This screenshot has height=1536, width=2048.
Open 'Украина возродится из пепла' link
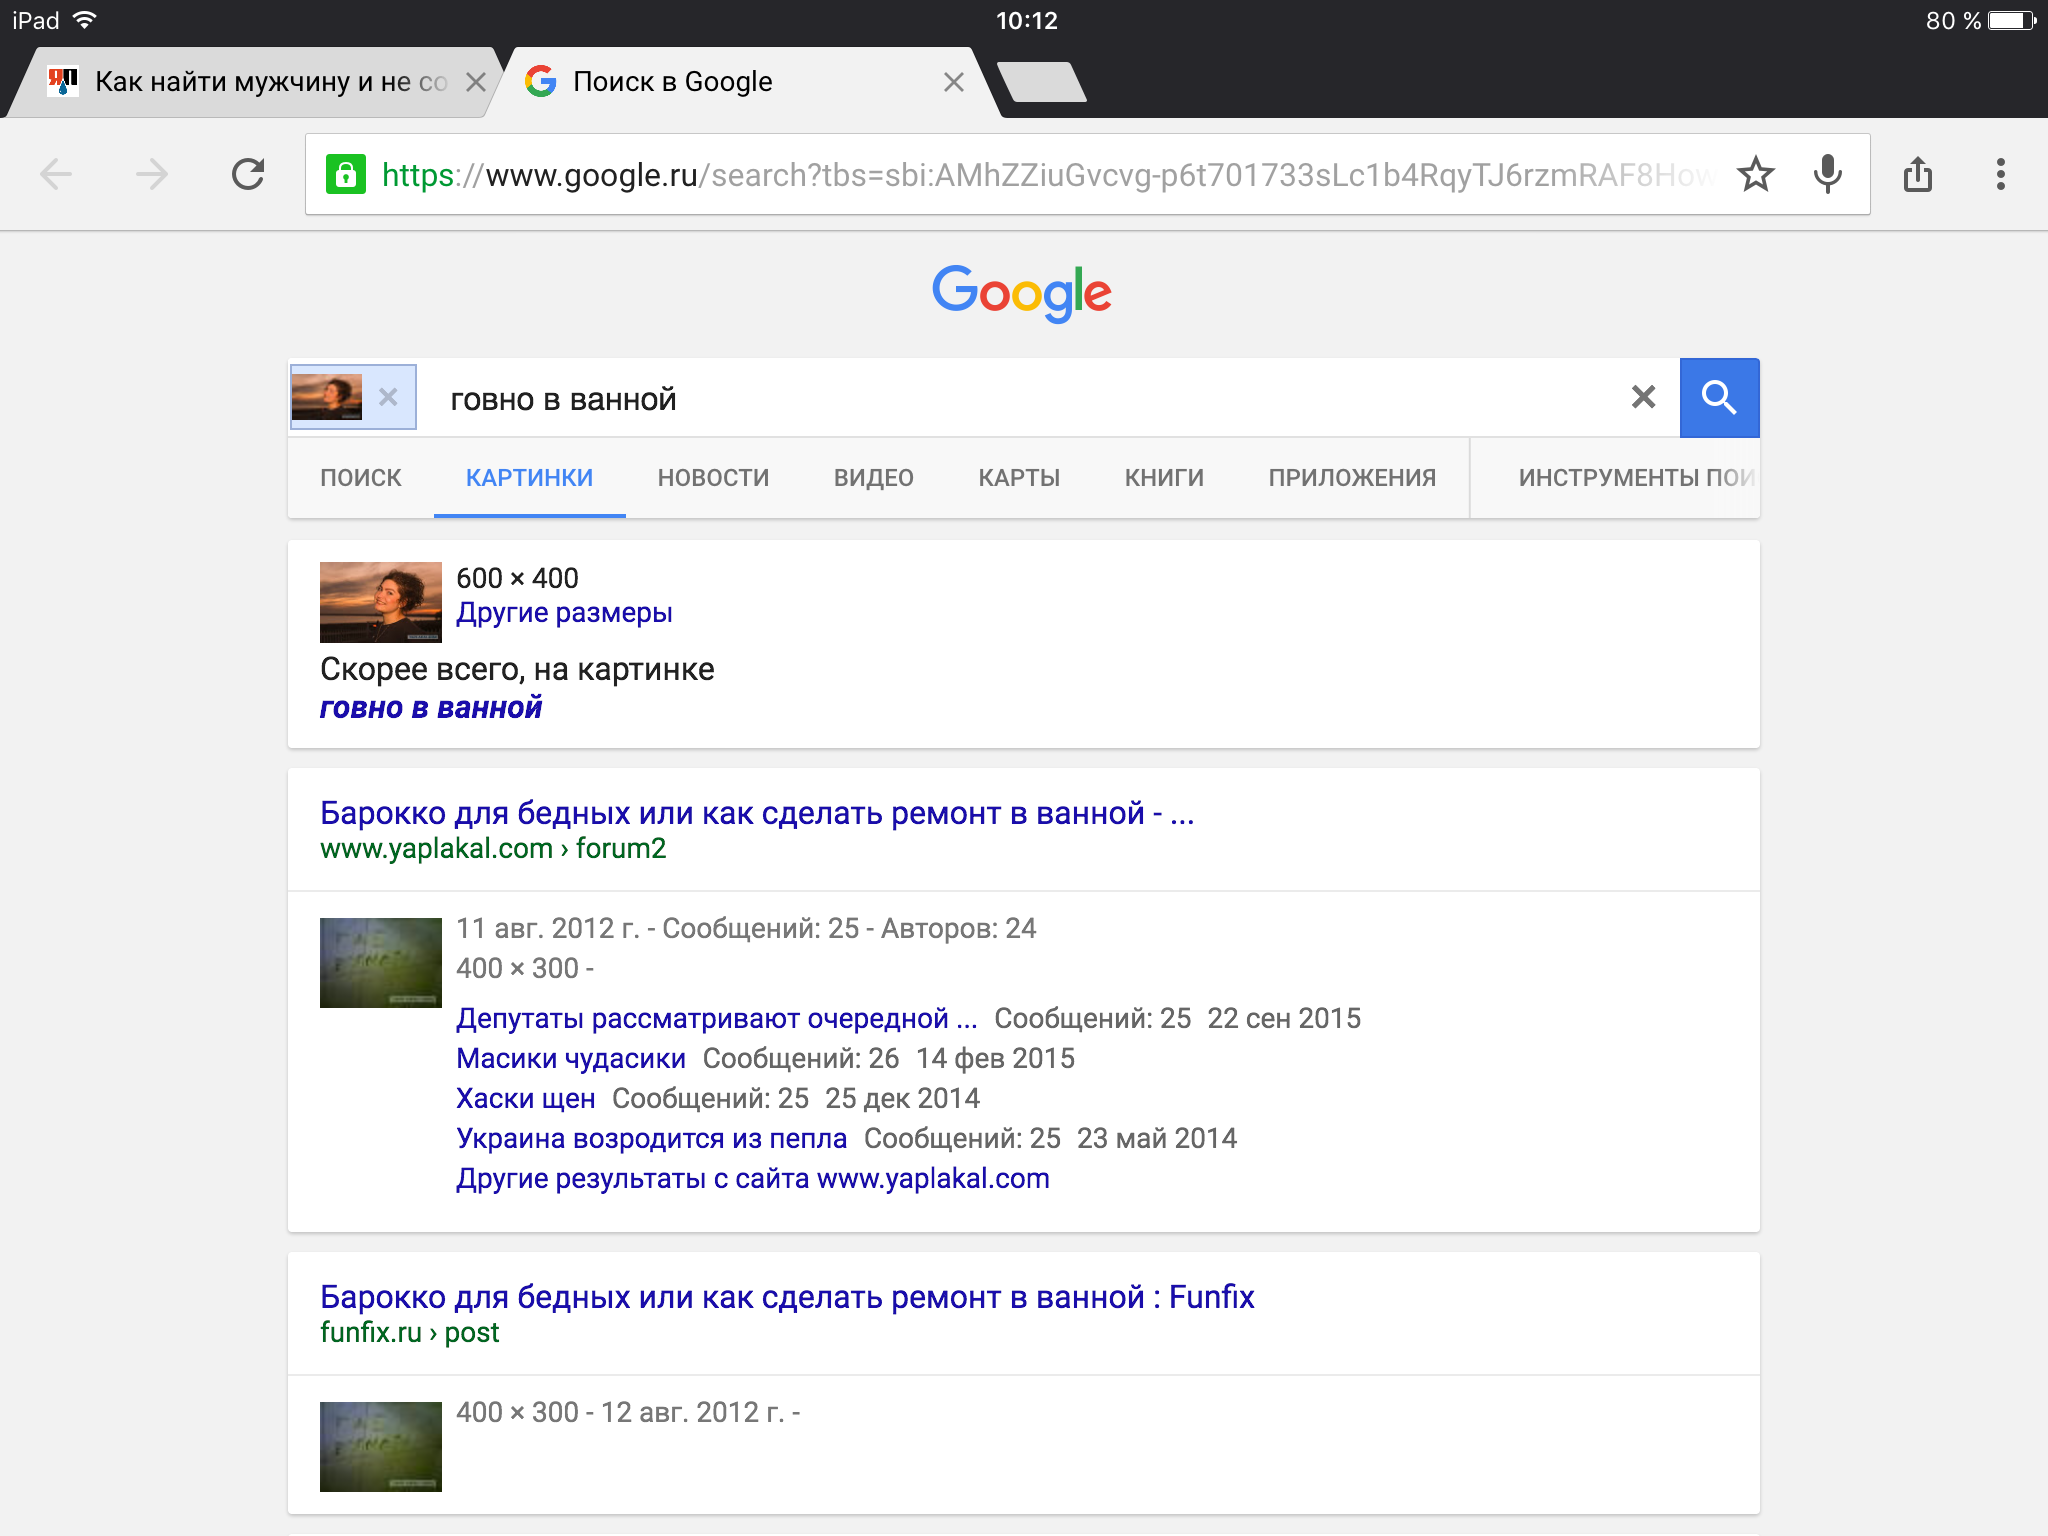point(652,1139)
